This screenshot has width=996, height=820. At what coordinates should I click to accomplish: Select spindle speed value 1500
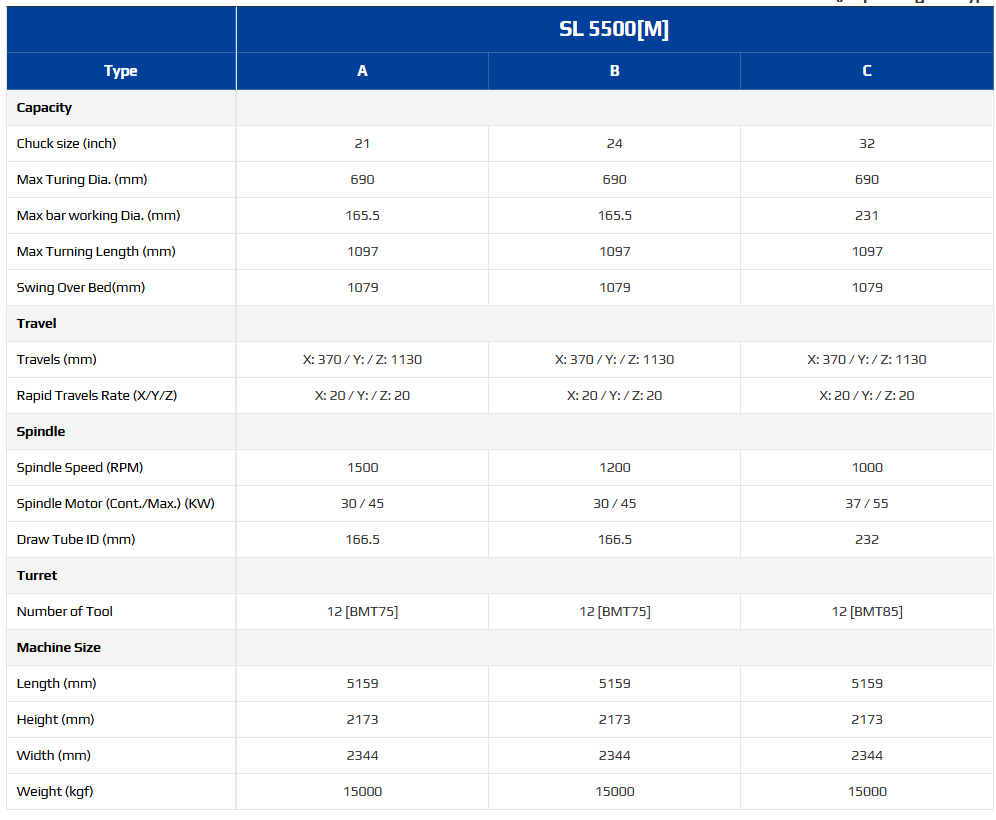pyautogui.click(x=363, y=467)
